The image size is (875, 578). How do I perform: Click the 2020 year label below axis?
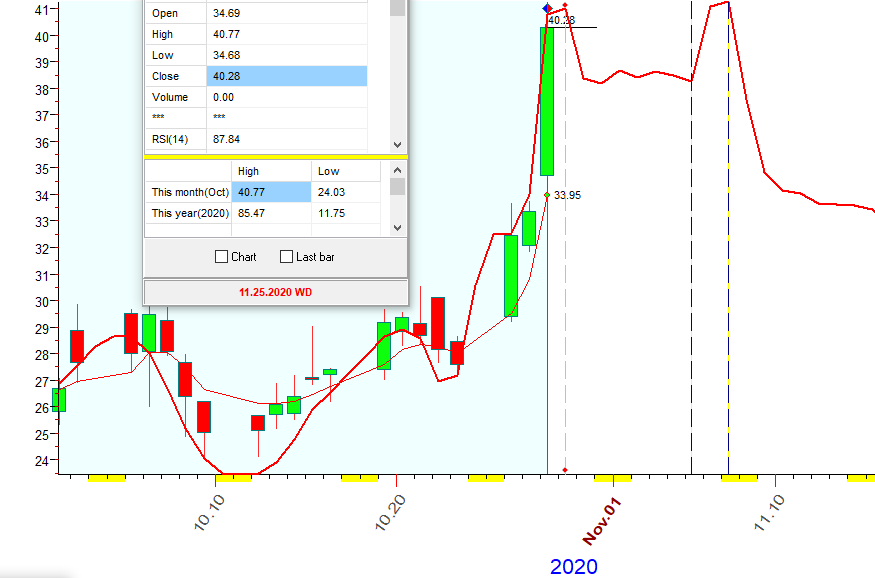tap(573, 567)
